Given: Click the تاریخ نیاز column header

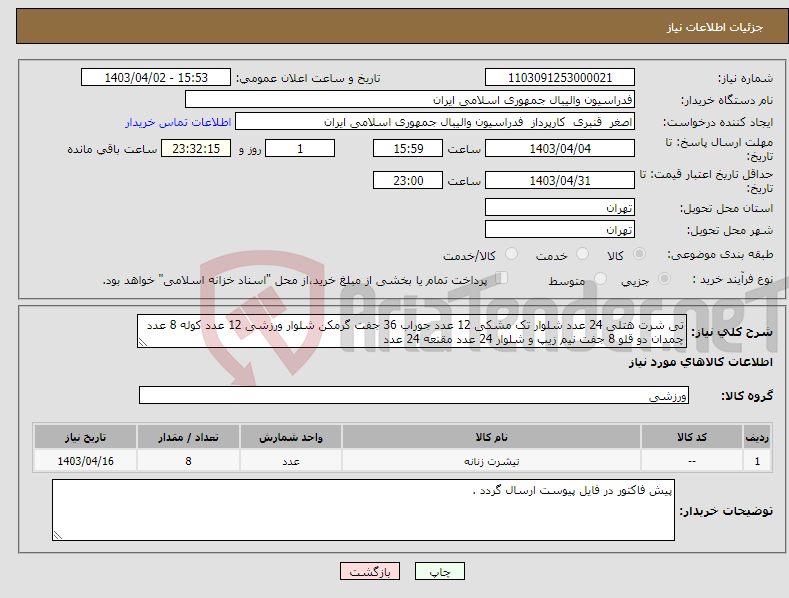Looking at the screenshot, I should pyautogui.click(x=85, y=437).
